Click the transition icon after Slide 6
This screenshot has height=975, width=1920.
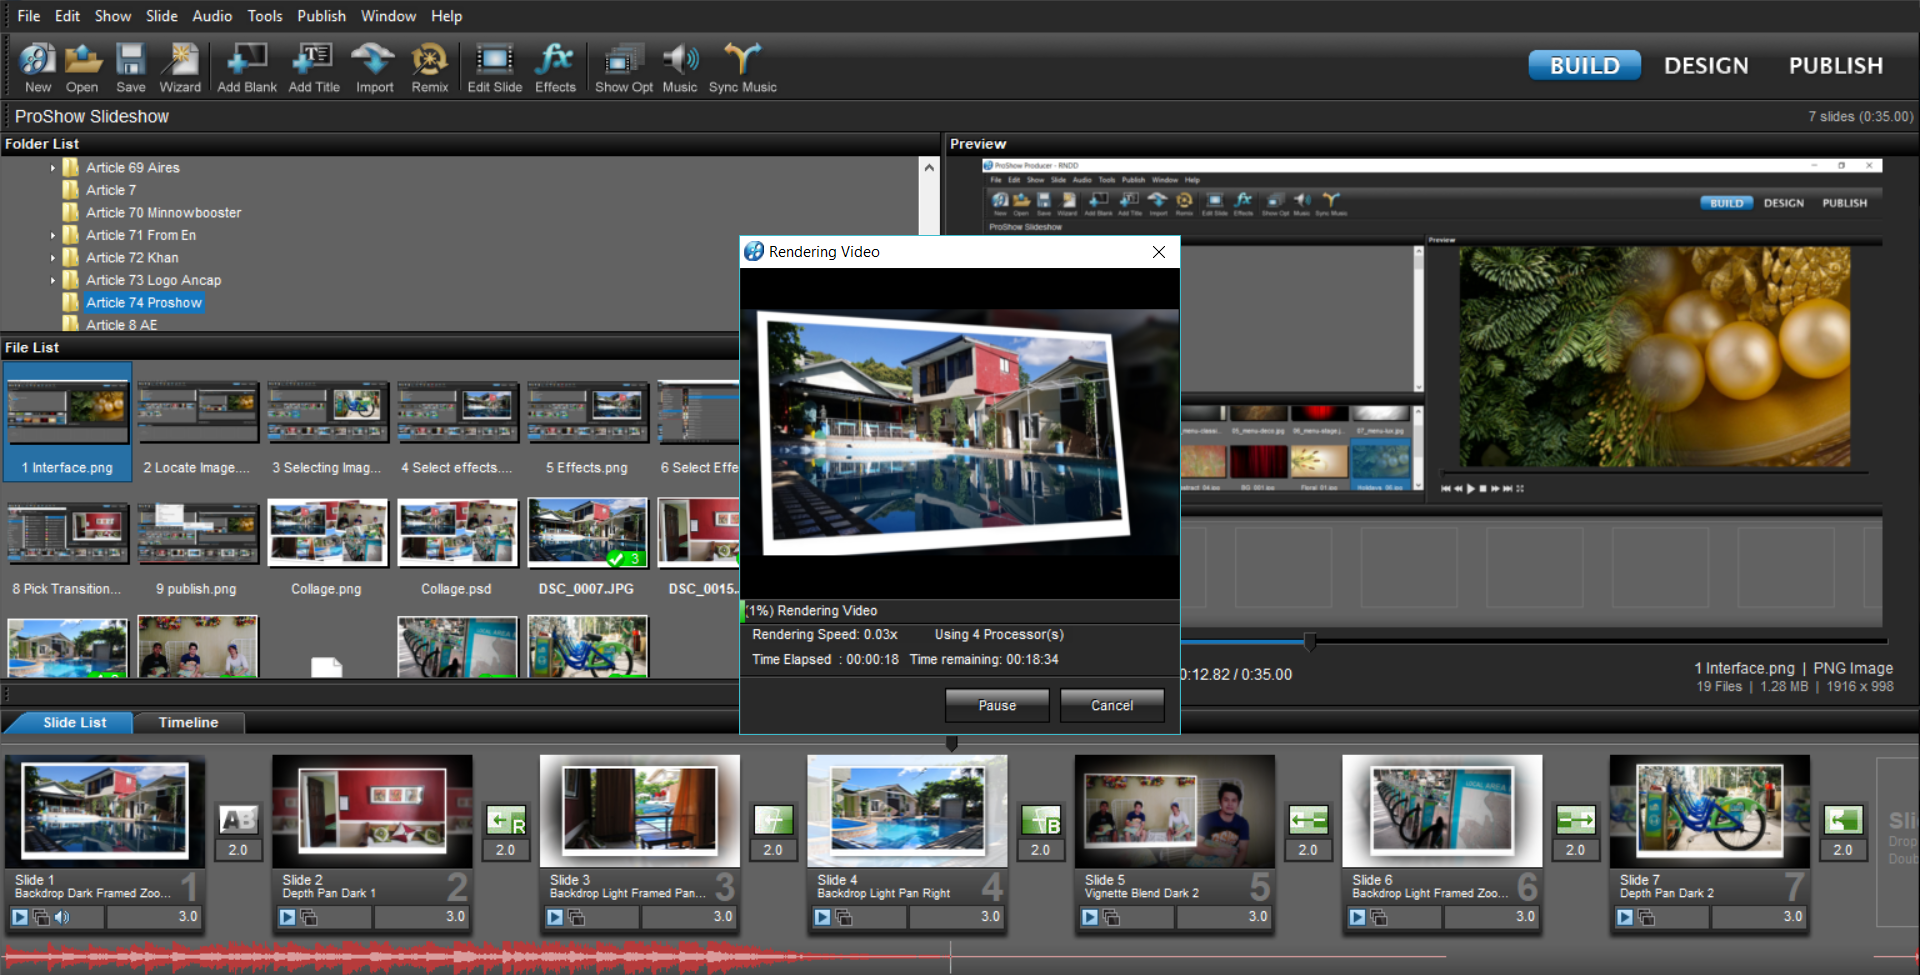click(x=1576, y=820)
